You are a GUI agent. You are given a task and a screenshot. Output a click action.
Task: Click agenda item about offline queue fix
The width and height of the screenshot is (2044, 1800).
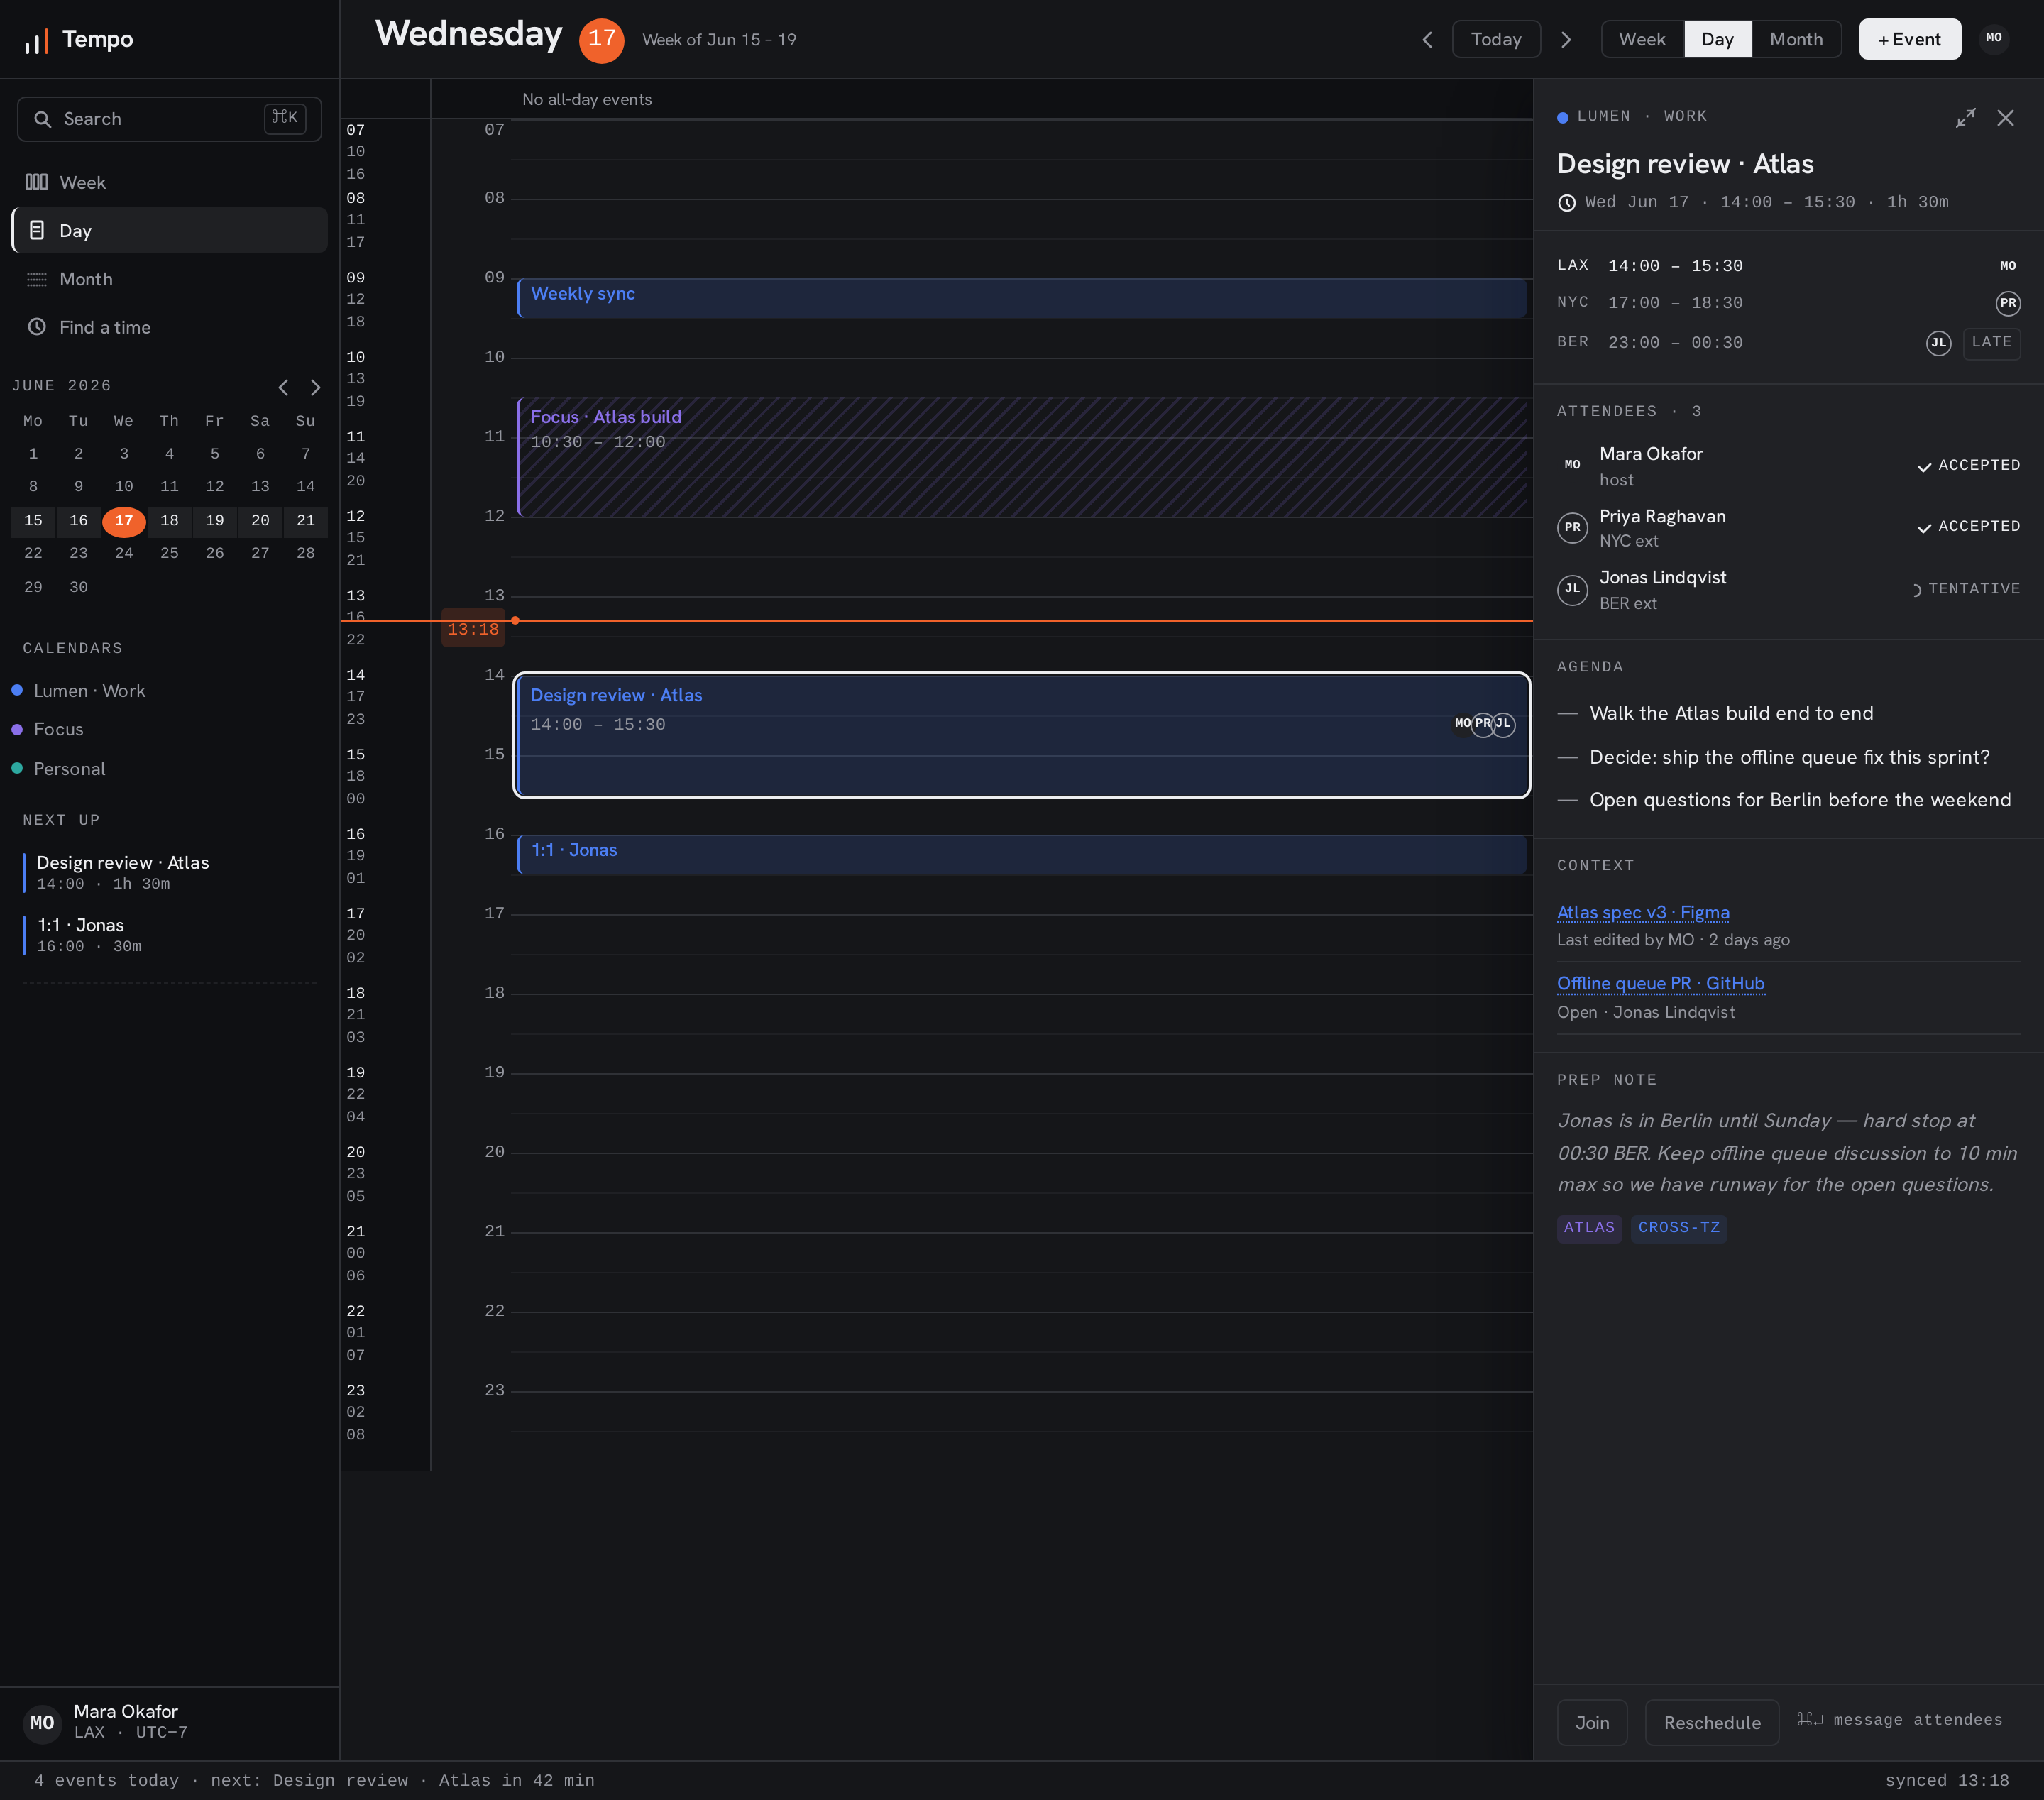[x=1773, y=758]
